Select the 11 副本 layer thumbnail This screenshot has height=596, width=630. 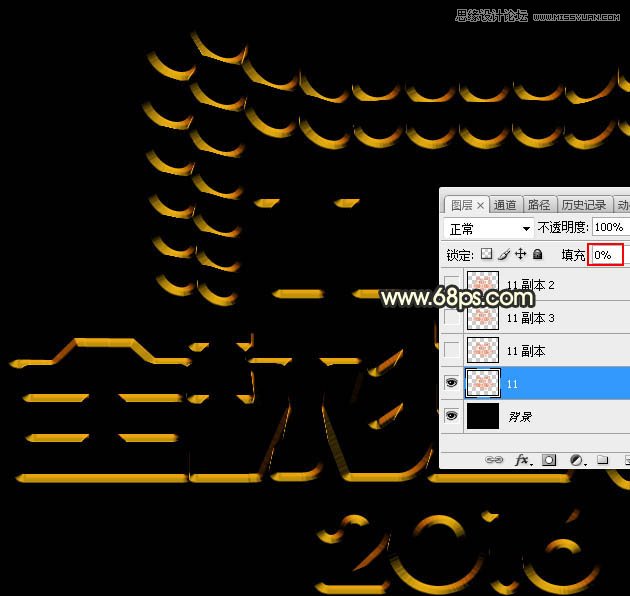(x=483, y=350)
